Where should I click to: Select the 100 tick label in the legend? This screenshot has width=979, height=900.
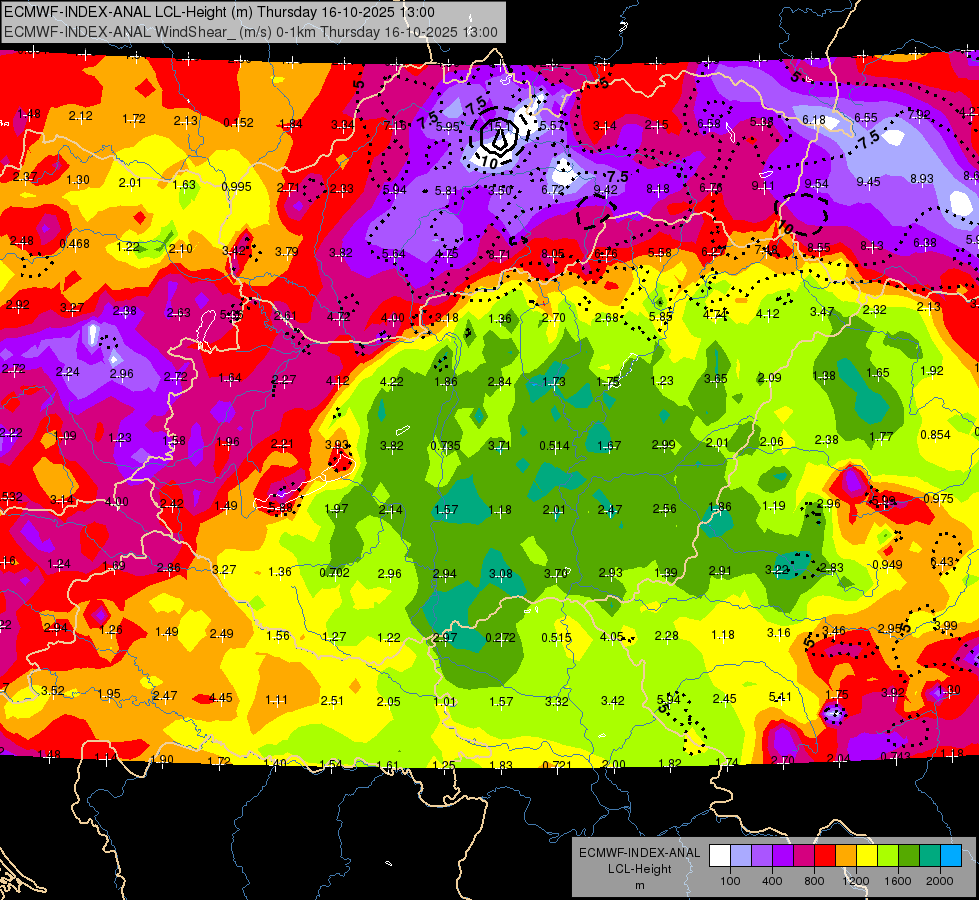pos(730,881)
